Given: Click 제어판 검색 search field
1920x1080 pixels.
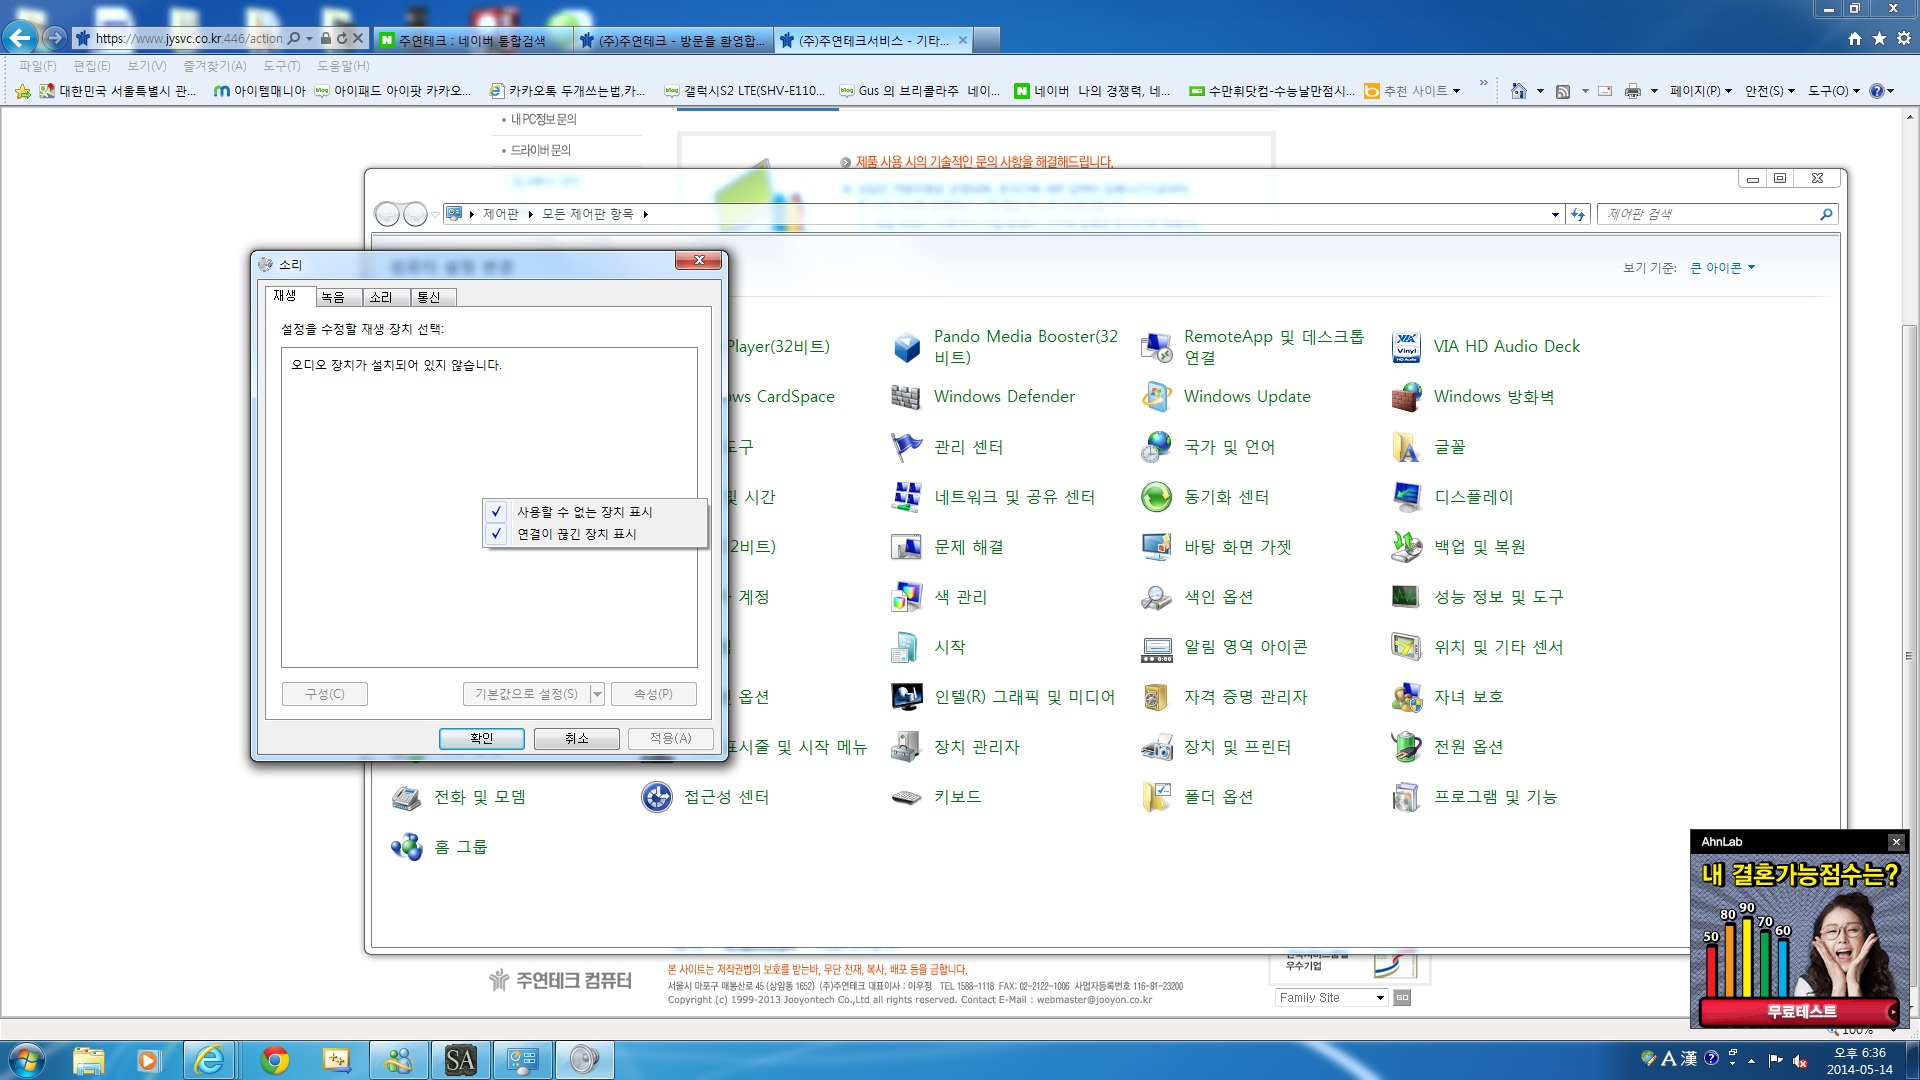Looking at the screenshot, I should (x=1717, y=214).
